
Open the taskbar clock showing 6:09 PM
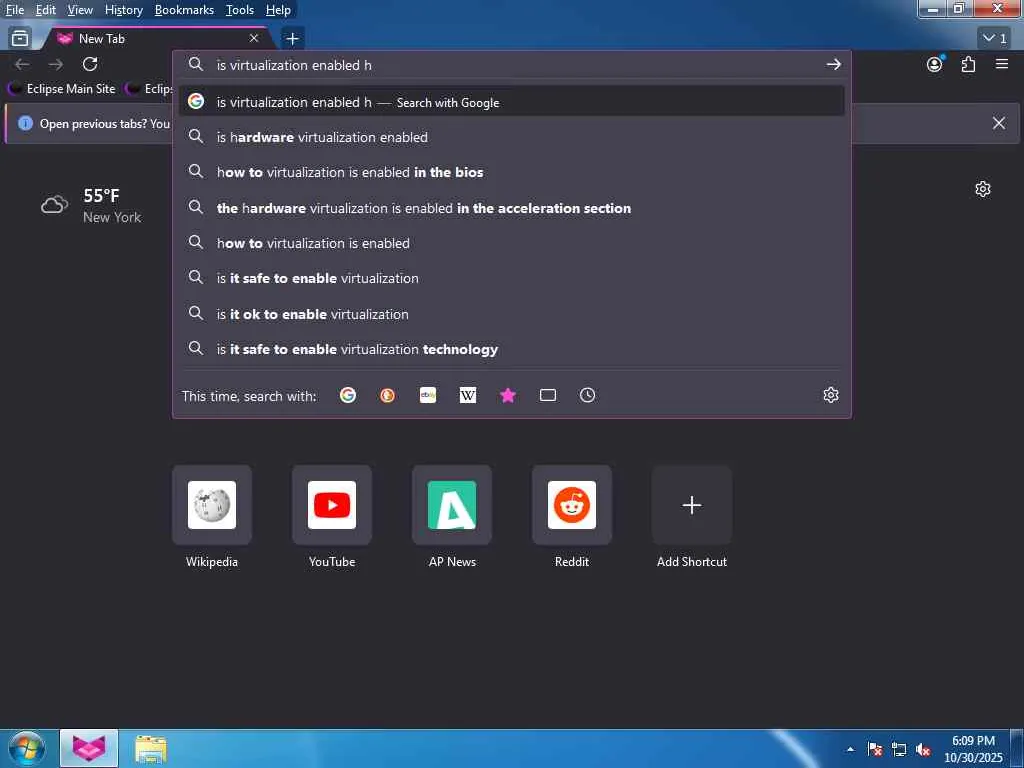973,749
